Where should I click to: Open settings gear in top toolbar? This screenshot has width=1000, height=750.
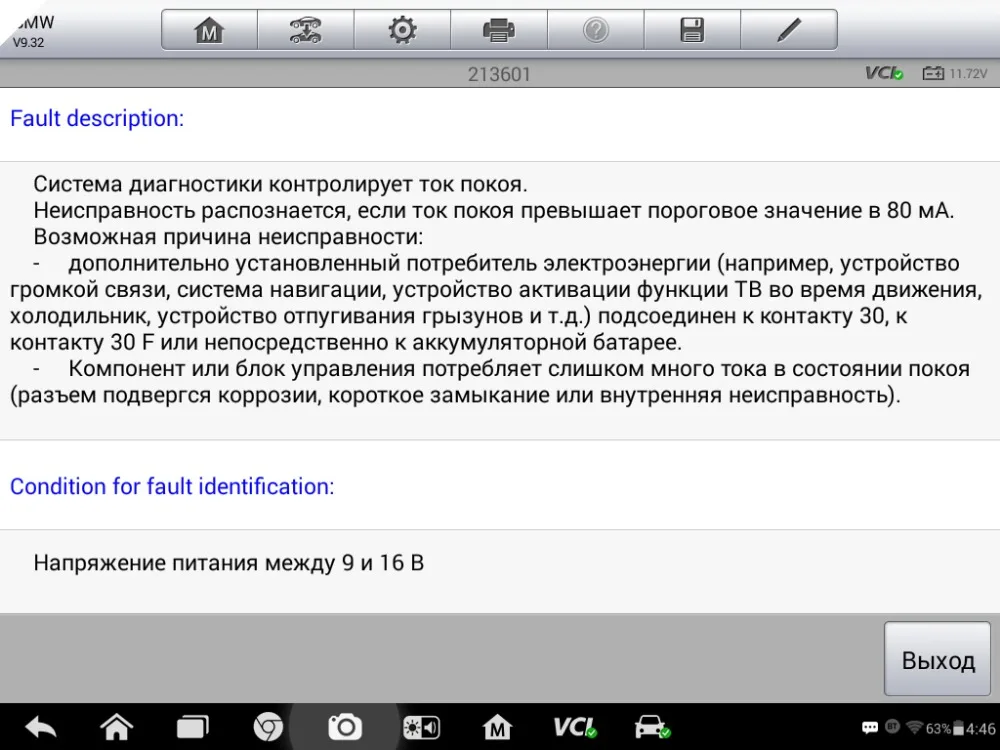[402, 30]
